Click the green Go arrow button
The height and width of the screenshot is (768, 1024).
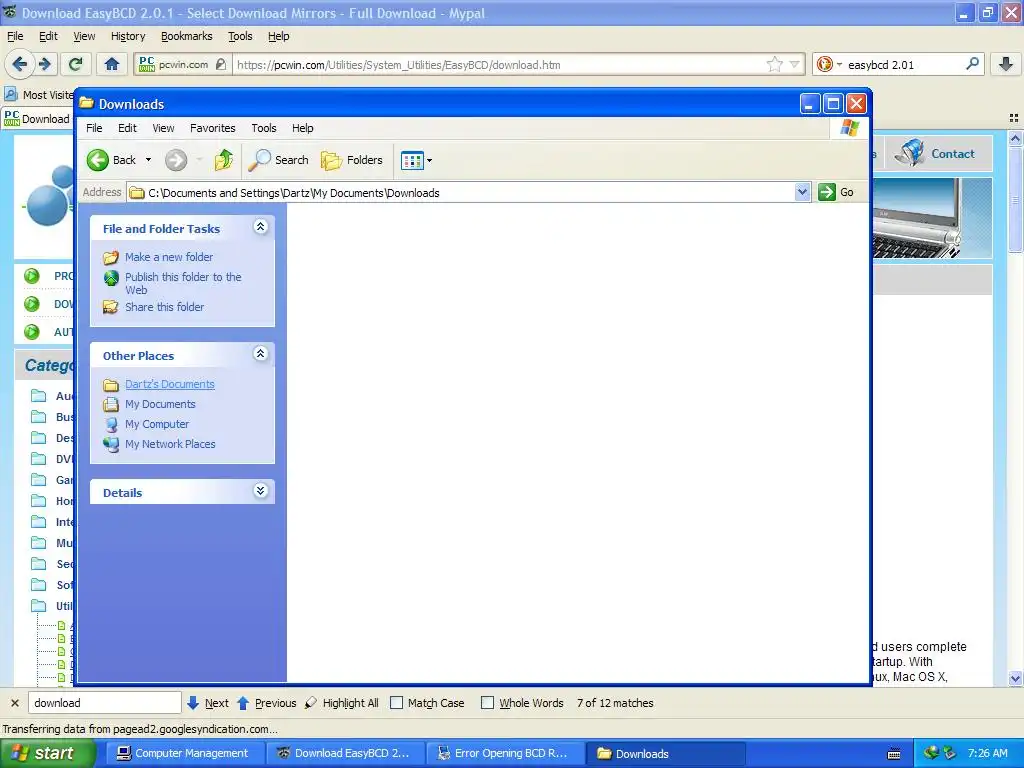[x=827, y=192]
